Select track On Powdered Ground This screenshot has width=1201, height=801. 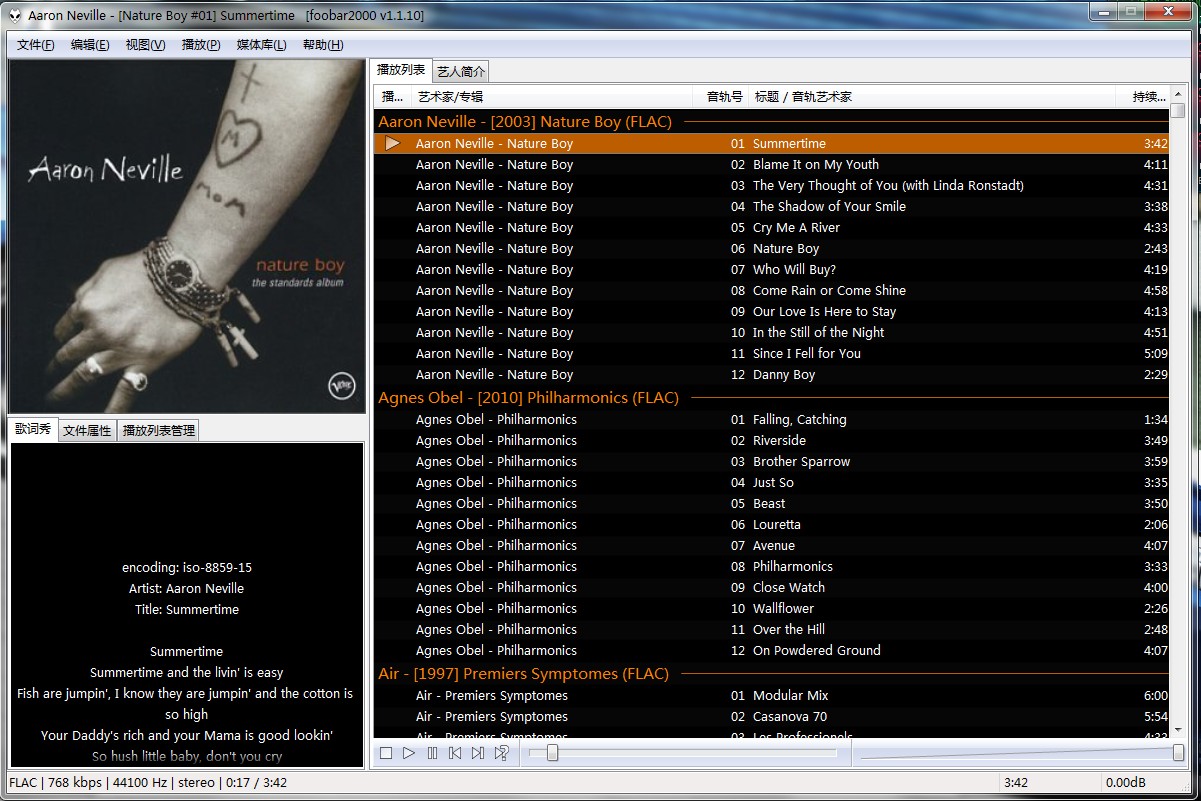pos(772,651)
